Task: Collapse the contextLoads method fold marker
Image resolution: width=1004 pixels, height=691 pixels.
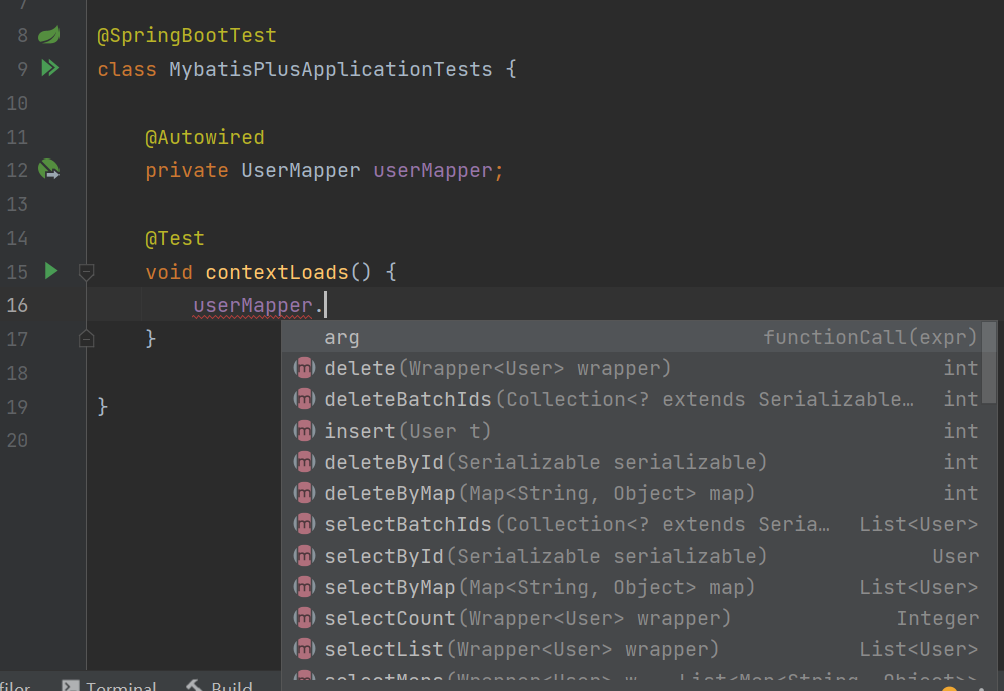Action: (86, 272)
